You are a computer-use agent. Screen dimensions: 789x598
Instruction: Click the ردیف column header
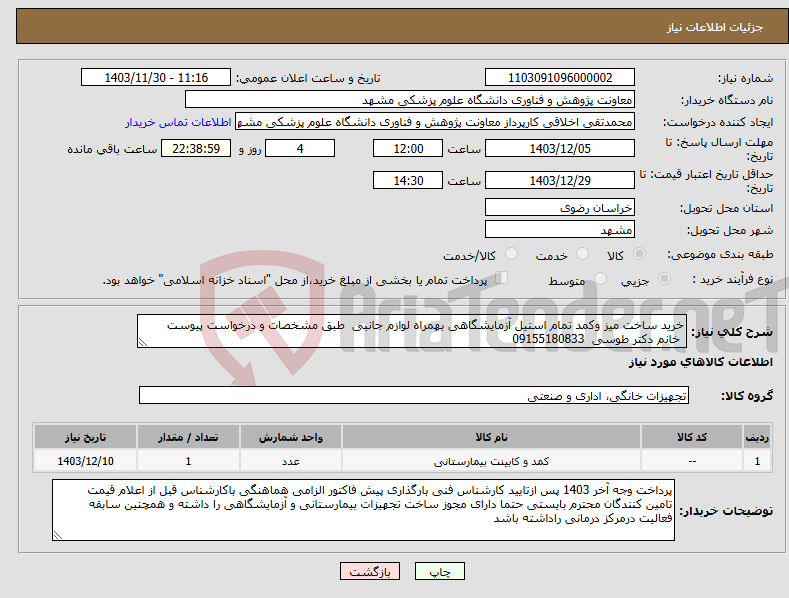click(757, 437)
